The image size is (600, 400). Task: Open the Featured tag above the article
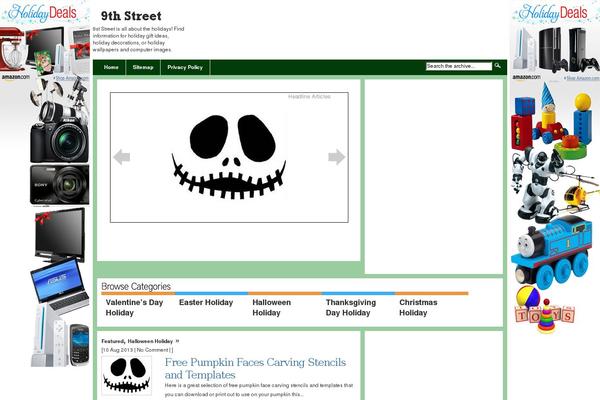click(x=113, y=341)
